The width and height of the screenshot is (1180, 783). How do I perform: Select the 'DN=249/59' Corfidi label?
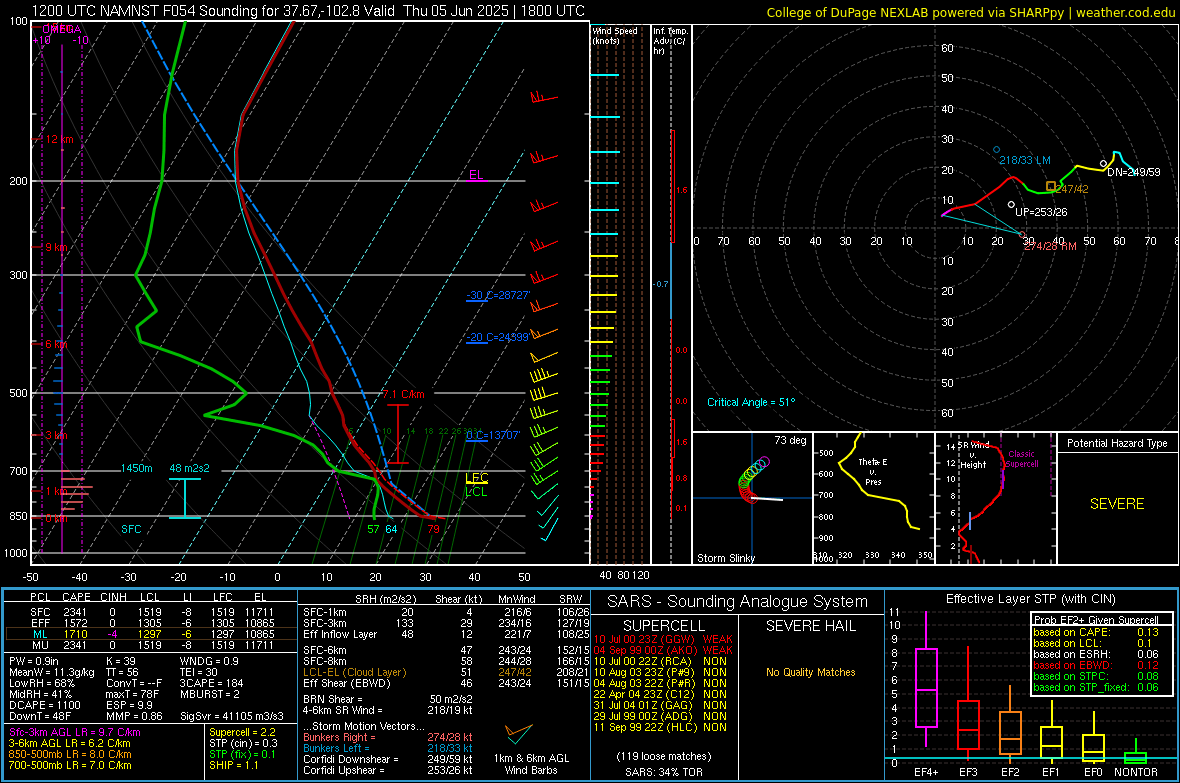[x=1134, y=172]
